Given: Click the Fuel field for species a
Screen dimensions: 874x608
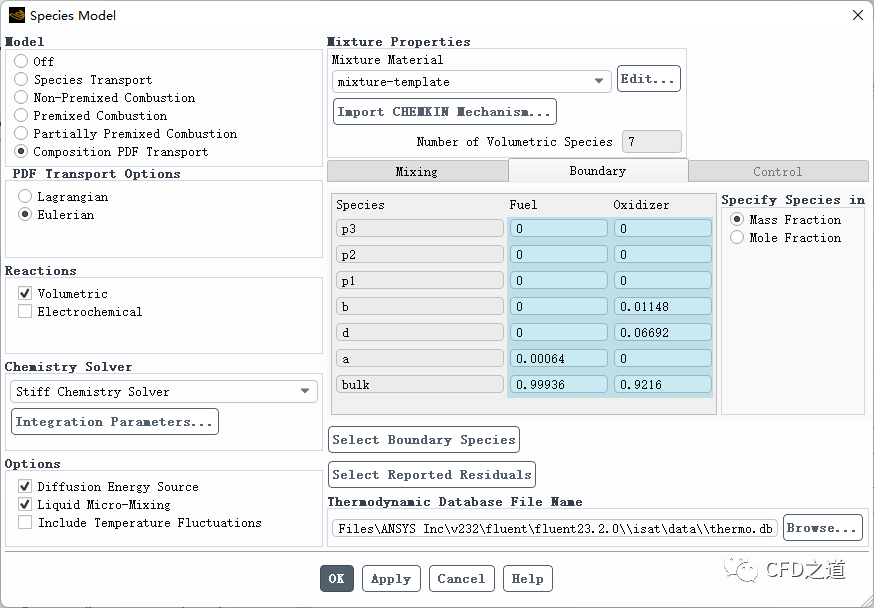Looking at the screenshot, I should click(557, 358).
